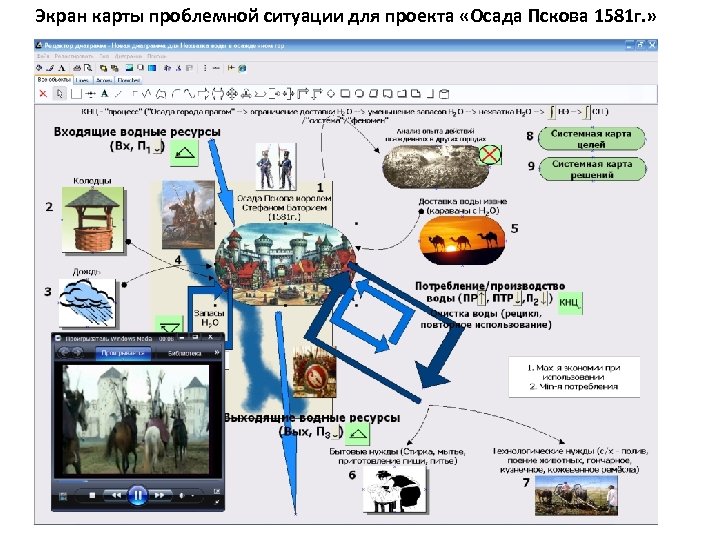This screenshot has width=720, height=540.
Task: Select the S-curve line tool
Action: tap(189, 94)
